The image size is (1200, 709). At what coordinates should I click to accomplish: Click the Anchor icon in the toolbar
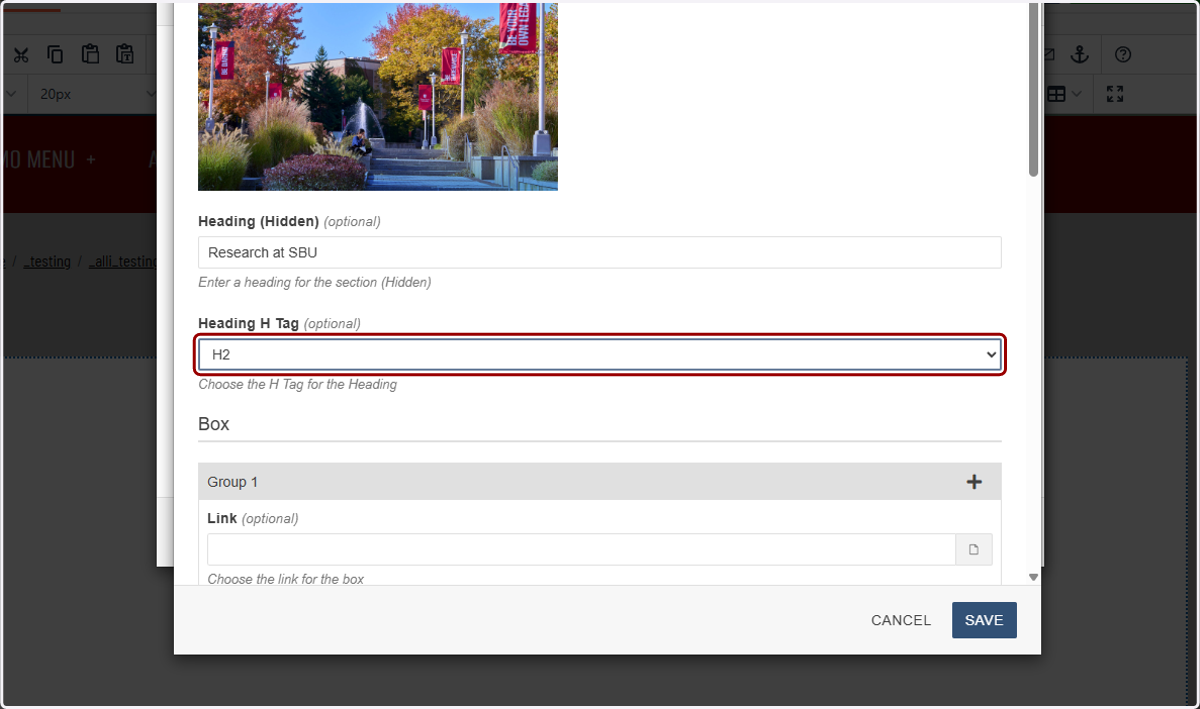(1080, 55)
